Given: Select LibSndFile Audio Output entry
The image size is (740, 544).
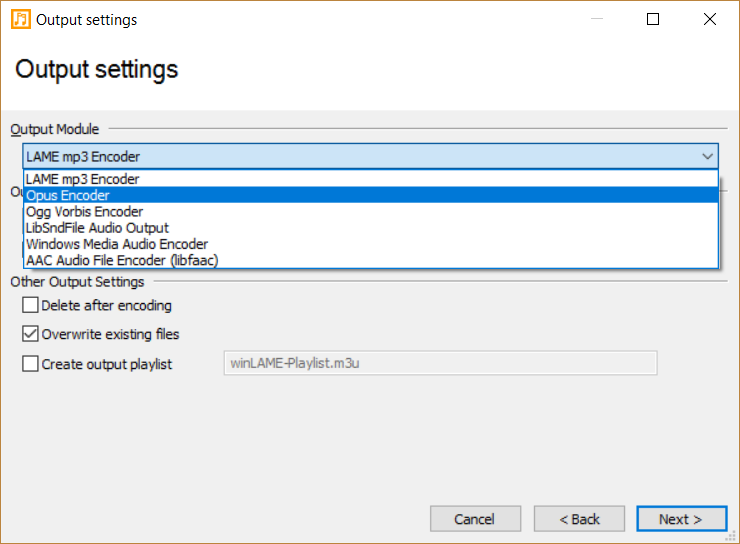Looking at the screenshot, I should 371,227.
